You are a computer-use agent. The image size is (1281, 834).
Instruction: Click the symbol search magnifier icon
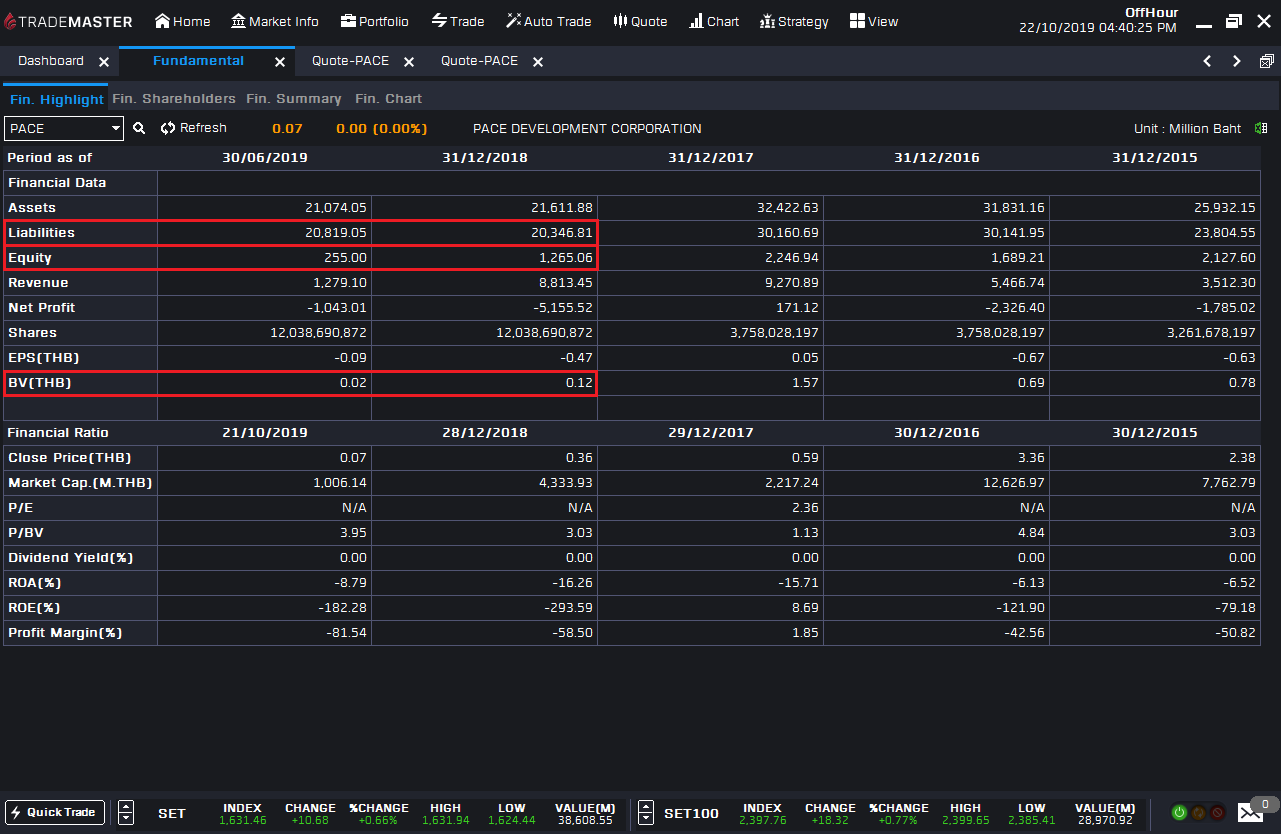pyautogui.click(x=139, y=128)
